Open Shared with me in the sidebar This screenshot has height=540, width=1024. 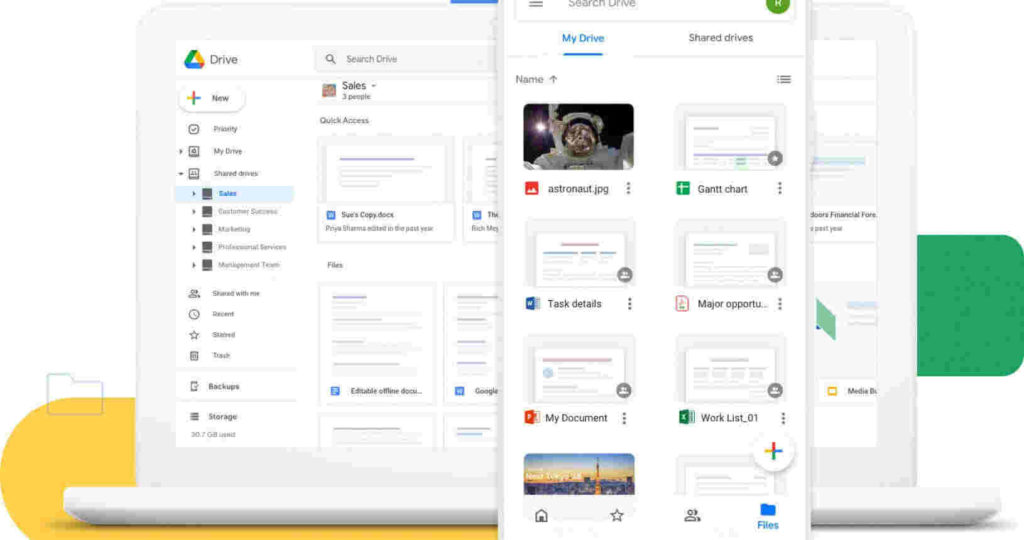[x=236, y=294]
